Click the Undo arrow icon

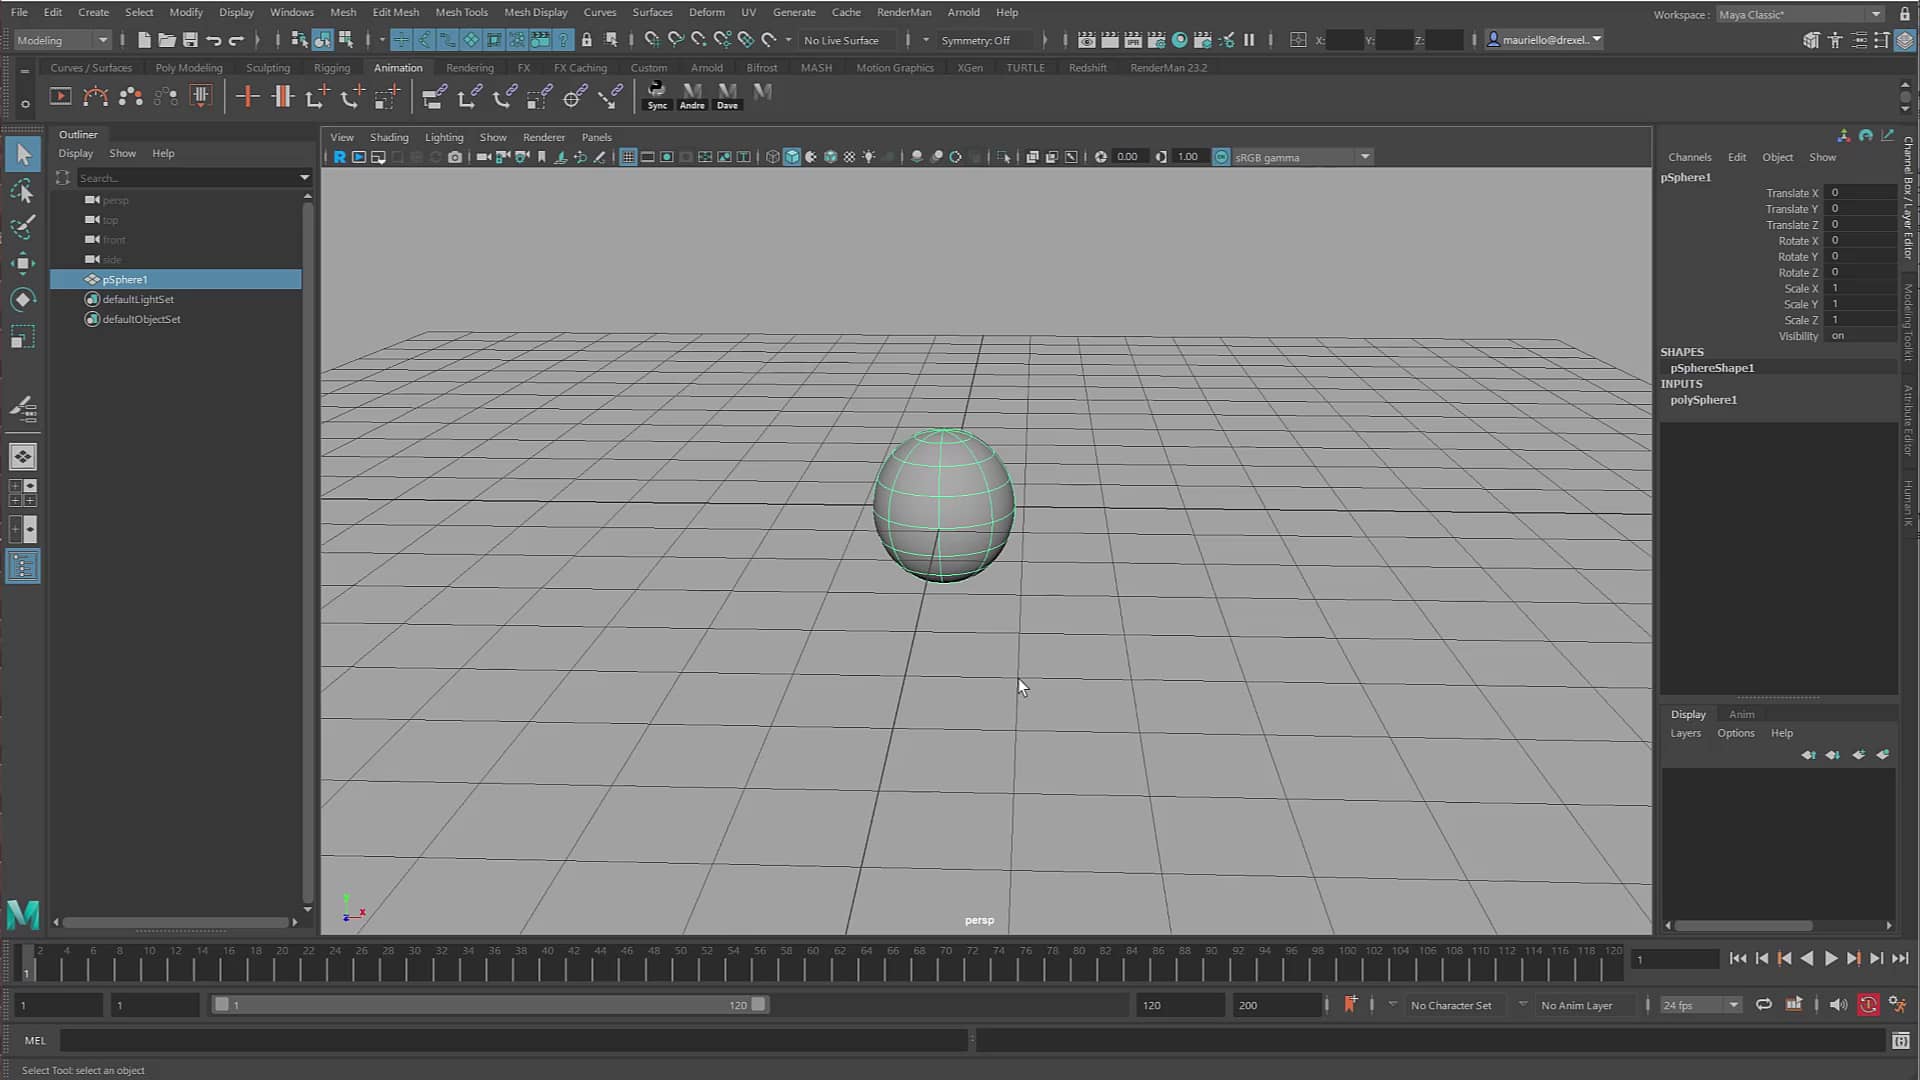[x=213, y=40]
